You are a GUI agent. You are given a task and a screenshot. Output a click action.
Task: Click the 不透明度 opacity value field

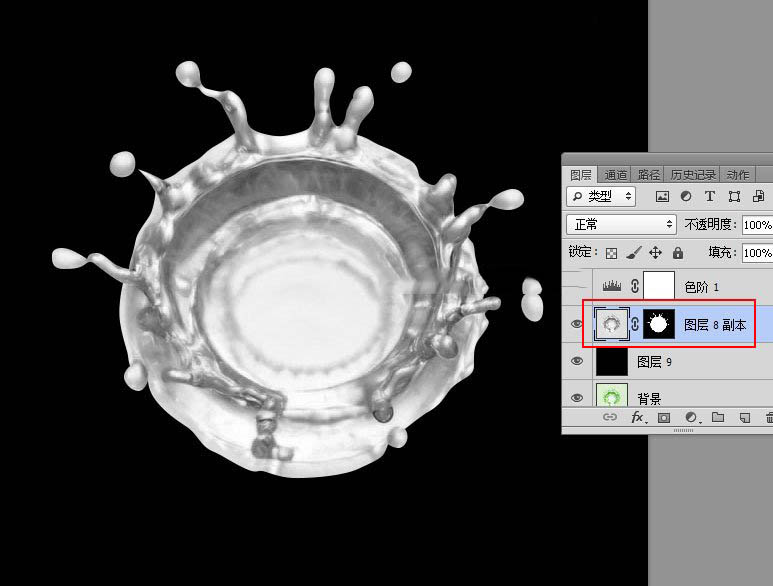pyautogui.click(x=757, y=225)
